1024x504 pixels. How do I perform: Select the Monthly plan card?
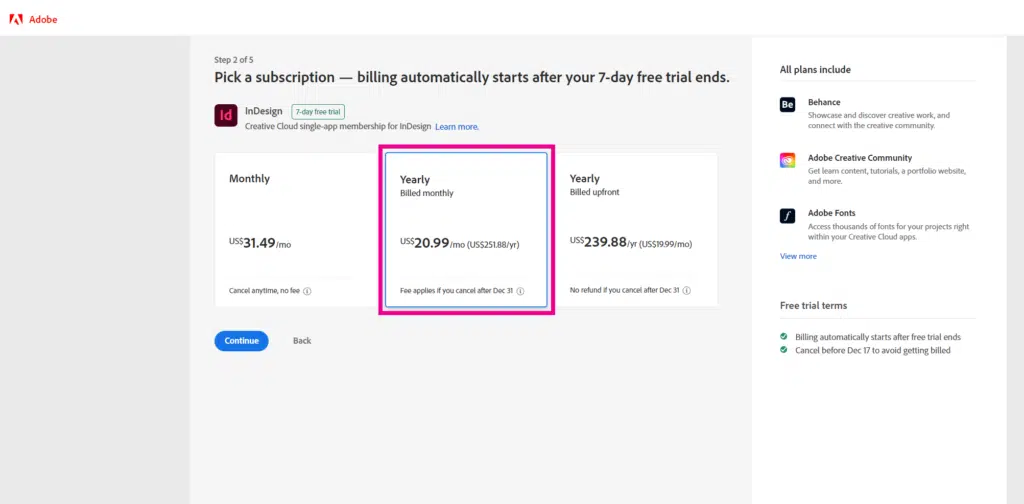298,230
